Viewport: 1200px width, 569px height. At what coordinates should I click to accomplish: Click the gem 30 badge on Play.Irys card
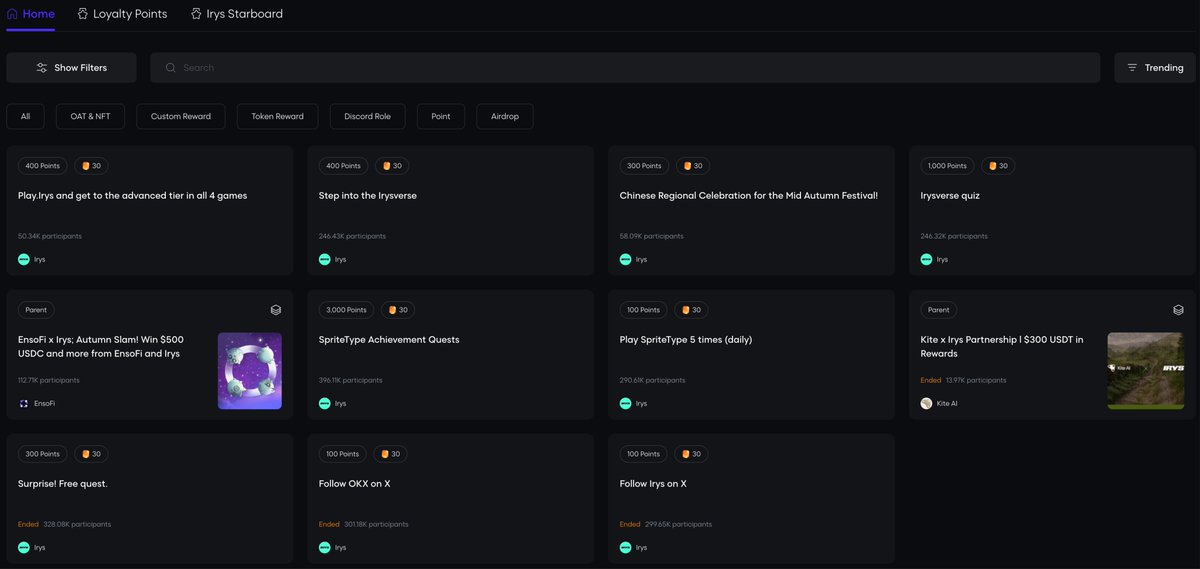tap(91, 166)
